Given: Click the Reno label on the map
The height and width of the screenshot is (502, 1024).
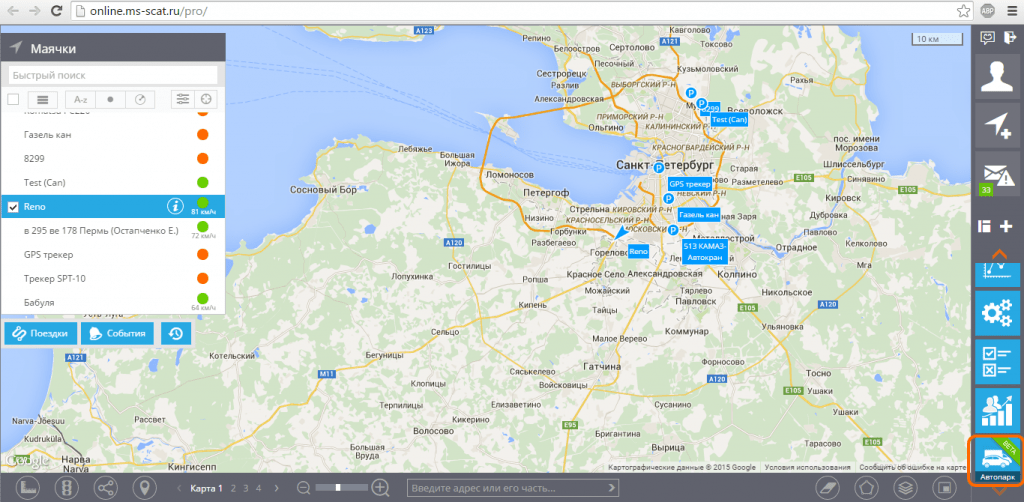Looking at the screenshot, I should click(x=639, y=251).
